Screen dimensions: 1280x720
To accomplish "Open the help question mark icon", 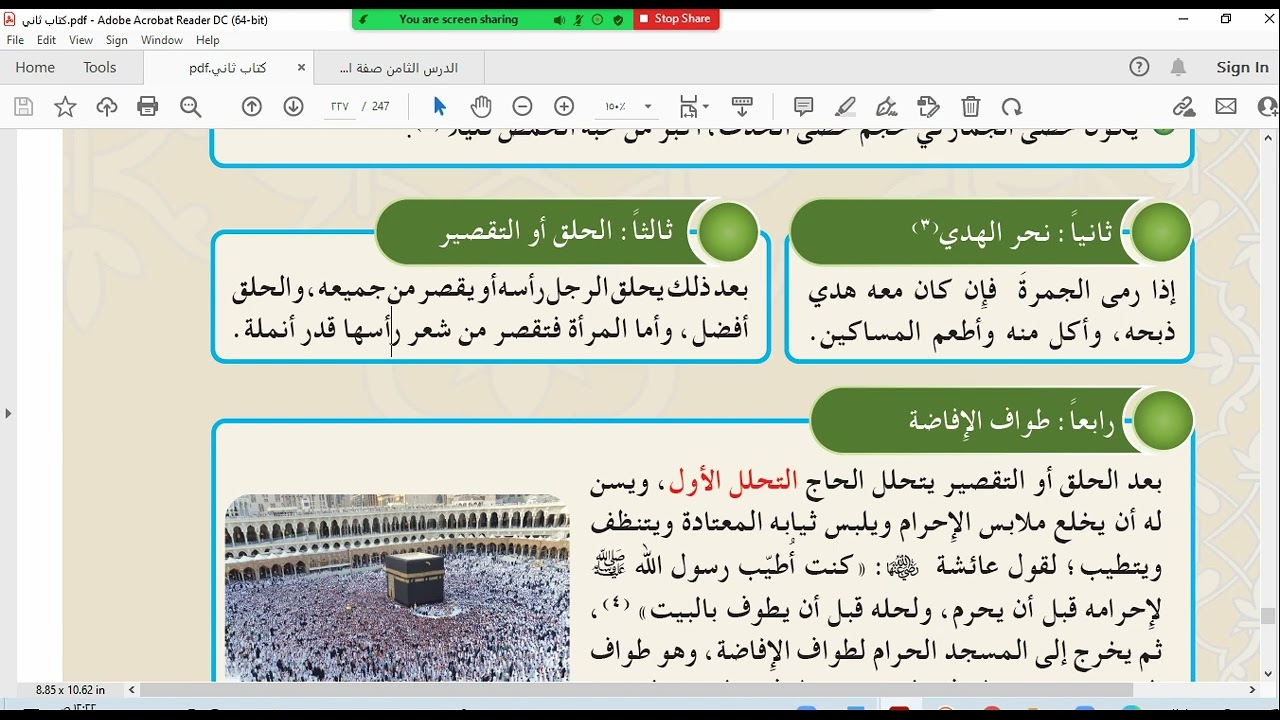I will pyautogui.click(x=1139, y=67).
